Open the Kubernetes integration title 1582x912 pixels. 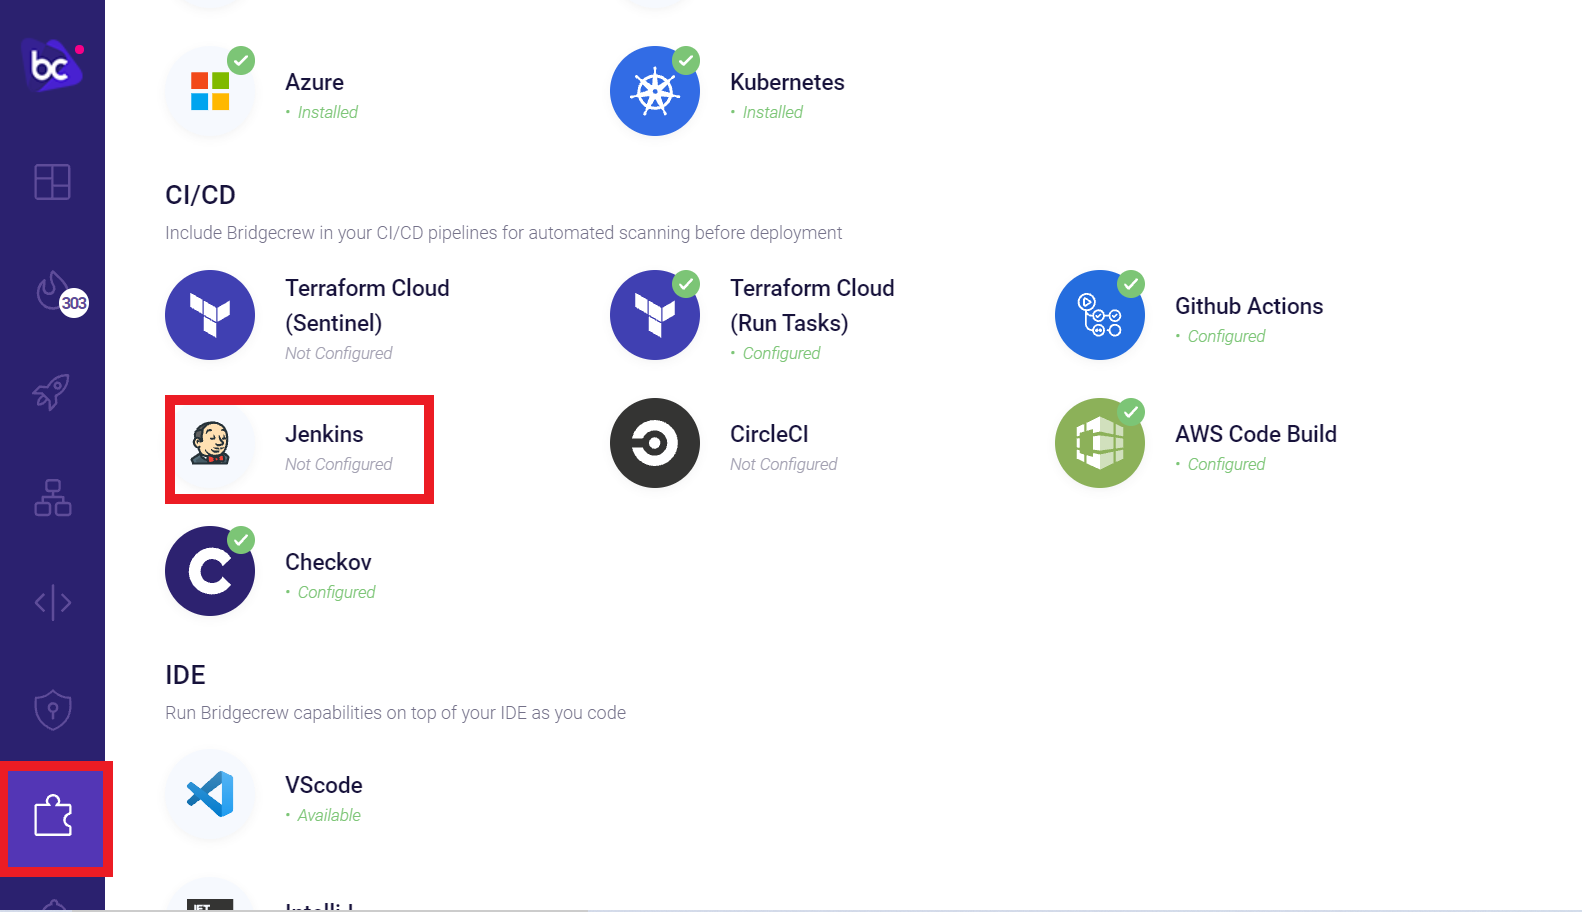tap(787, 82)
